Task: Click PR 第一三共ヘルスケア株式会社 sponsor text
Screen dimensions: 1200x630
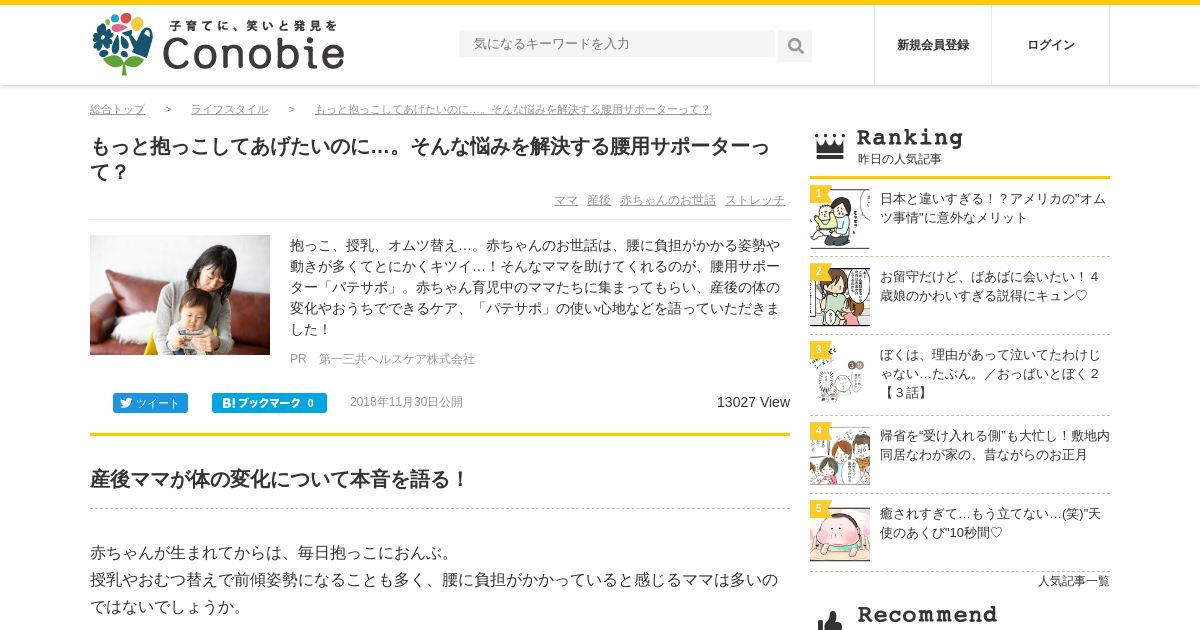Action: coord(382,359)
